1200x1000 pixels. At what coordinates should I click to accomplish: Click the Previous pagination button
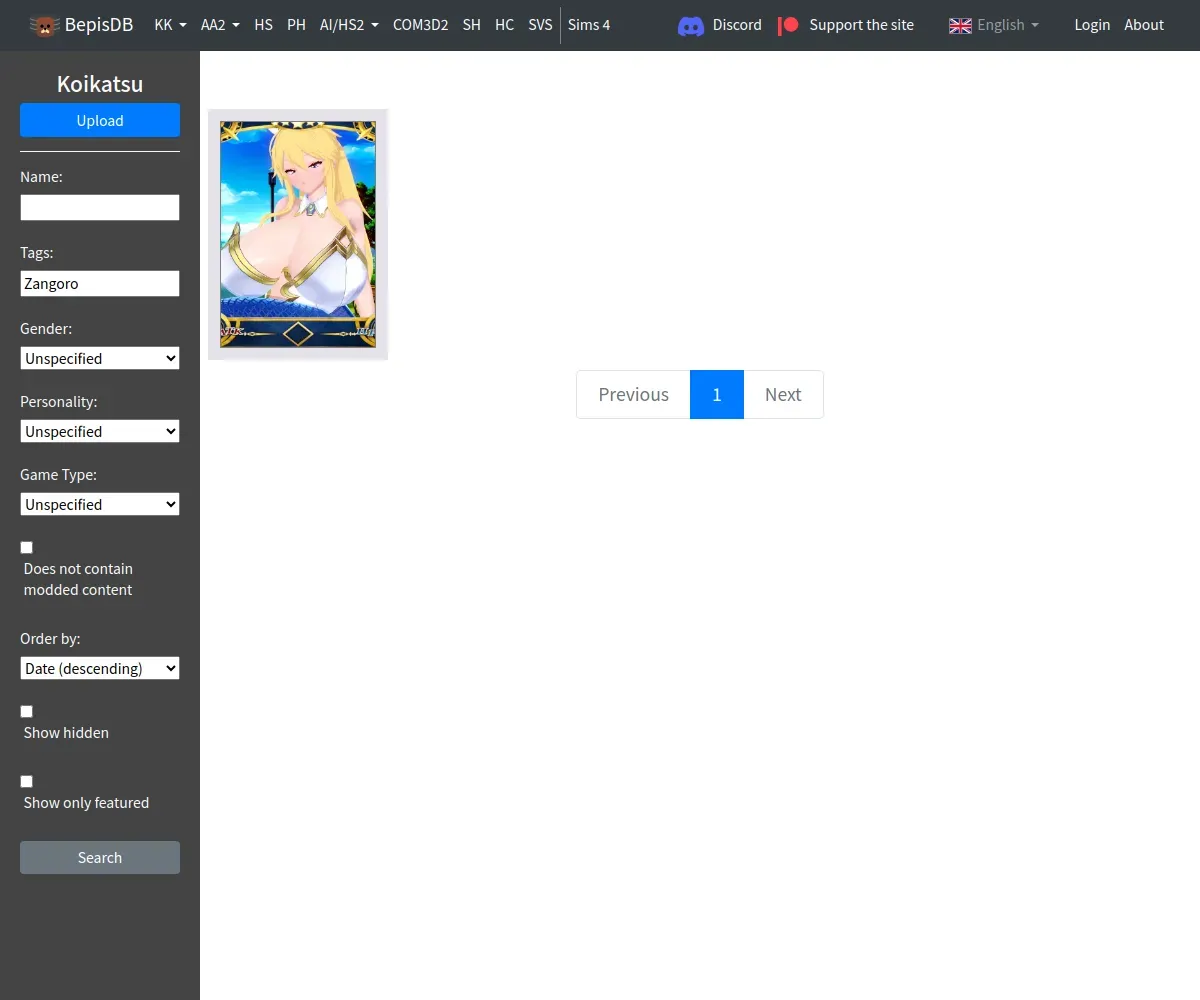633,394
